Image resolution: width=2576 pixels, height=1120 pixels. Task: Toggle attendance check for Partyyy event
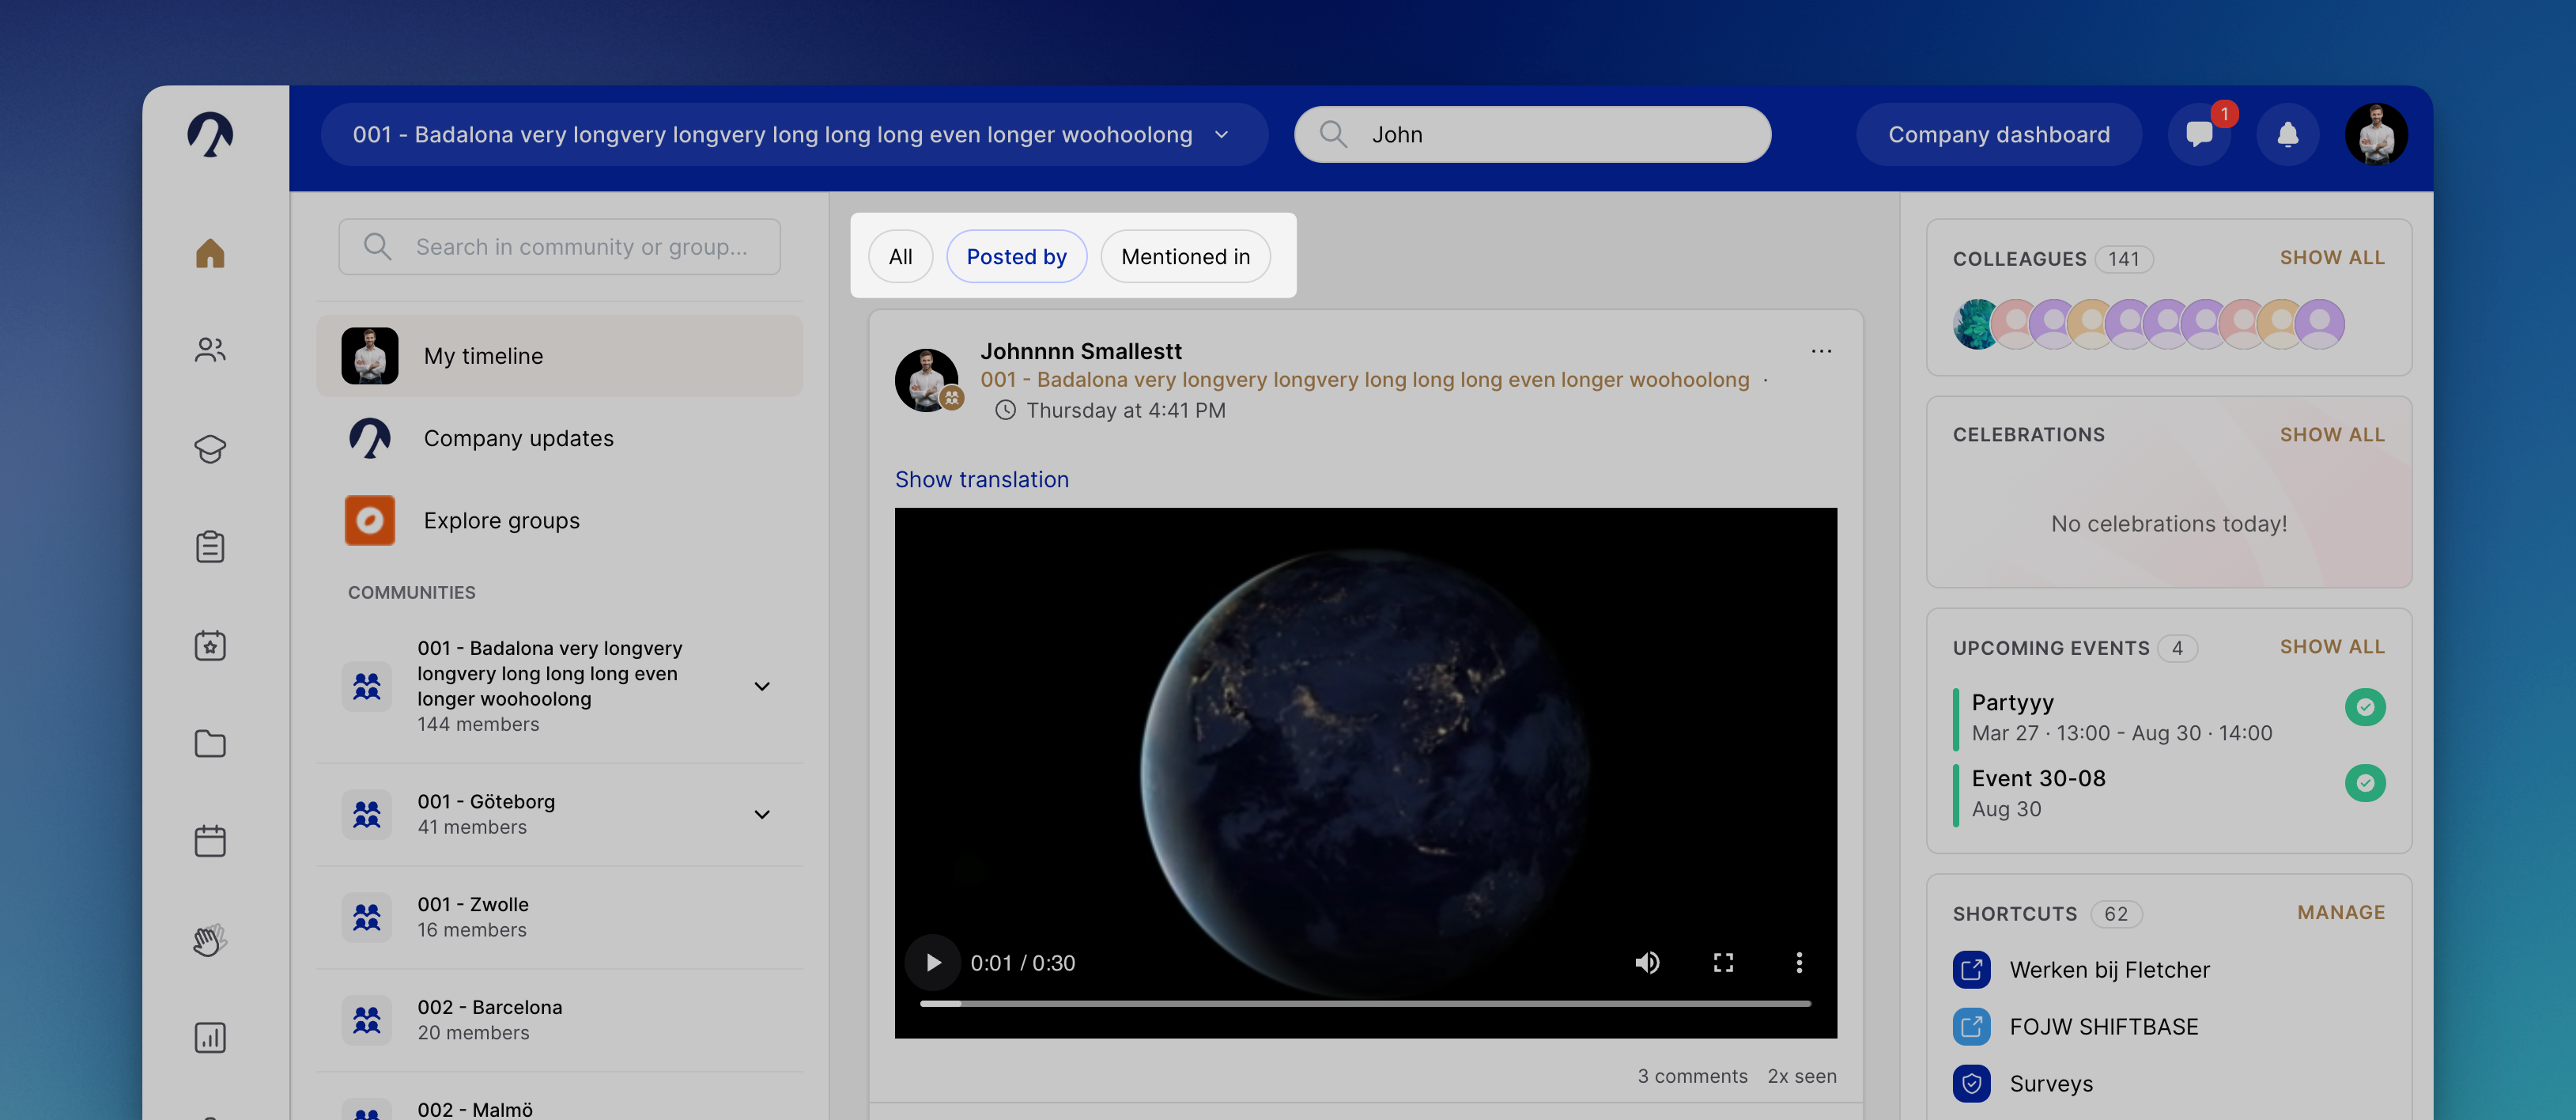[x=2365, y=707]
